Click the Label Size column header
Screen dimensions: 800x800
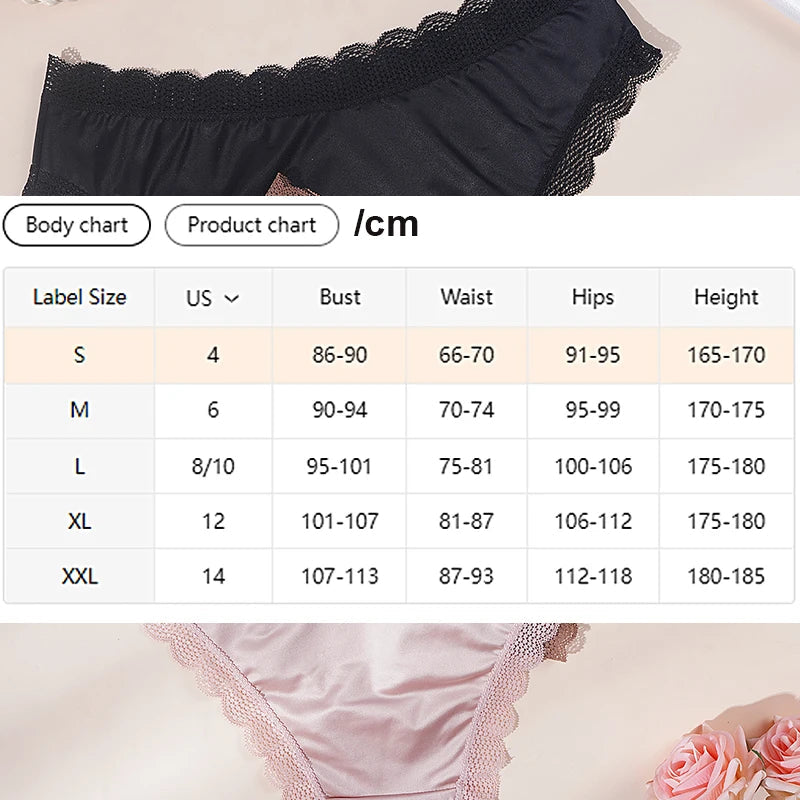pos(80,297)
